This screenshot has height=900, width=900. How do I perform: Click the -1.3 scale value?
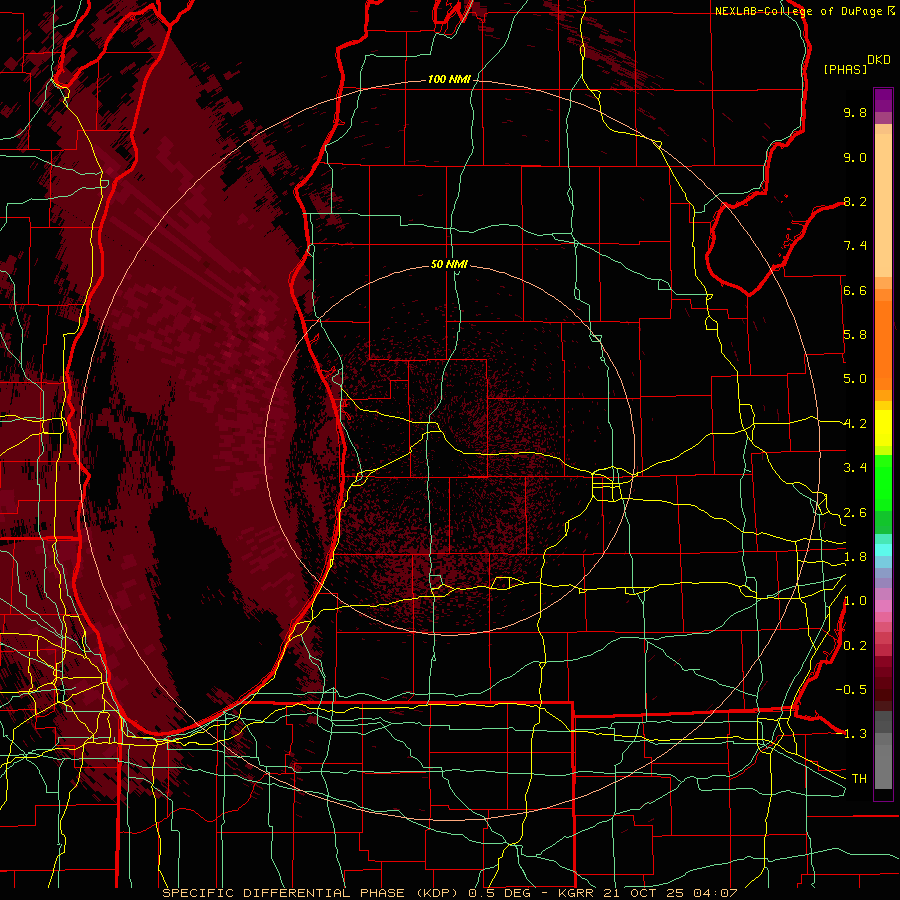tap(851, 734)
